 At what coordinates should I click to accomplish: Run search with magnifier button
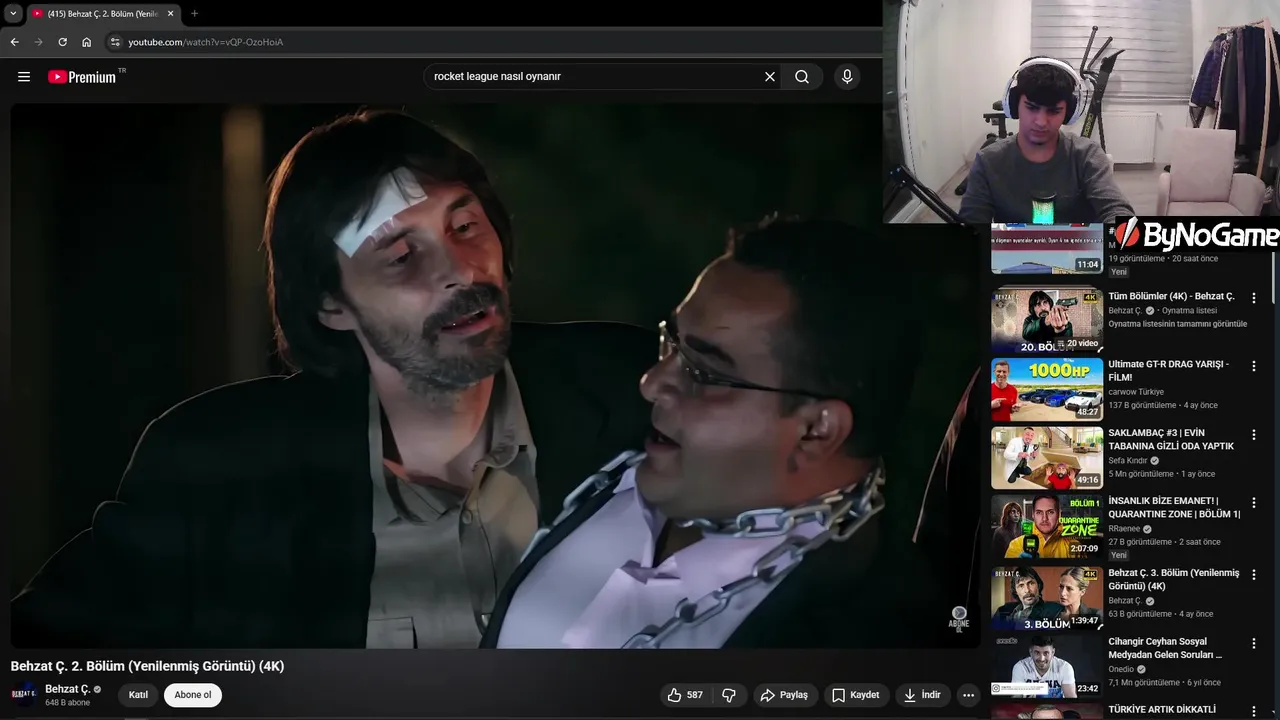pos(802,77)
